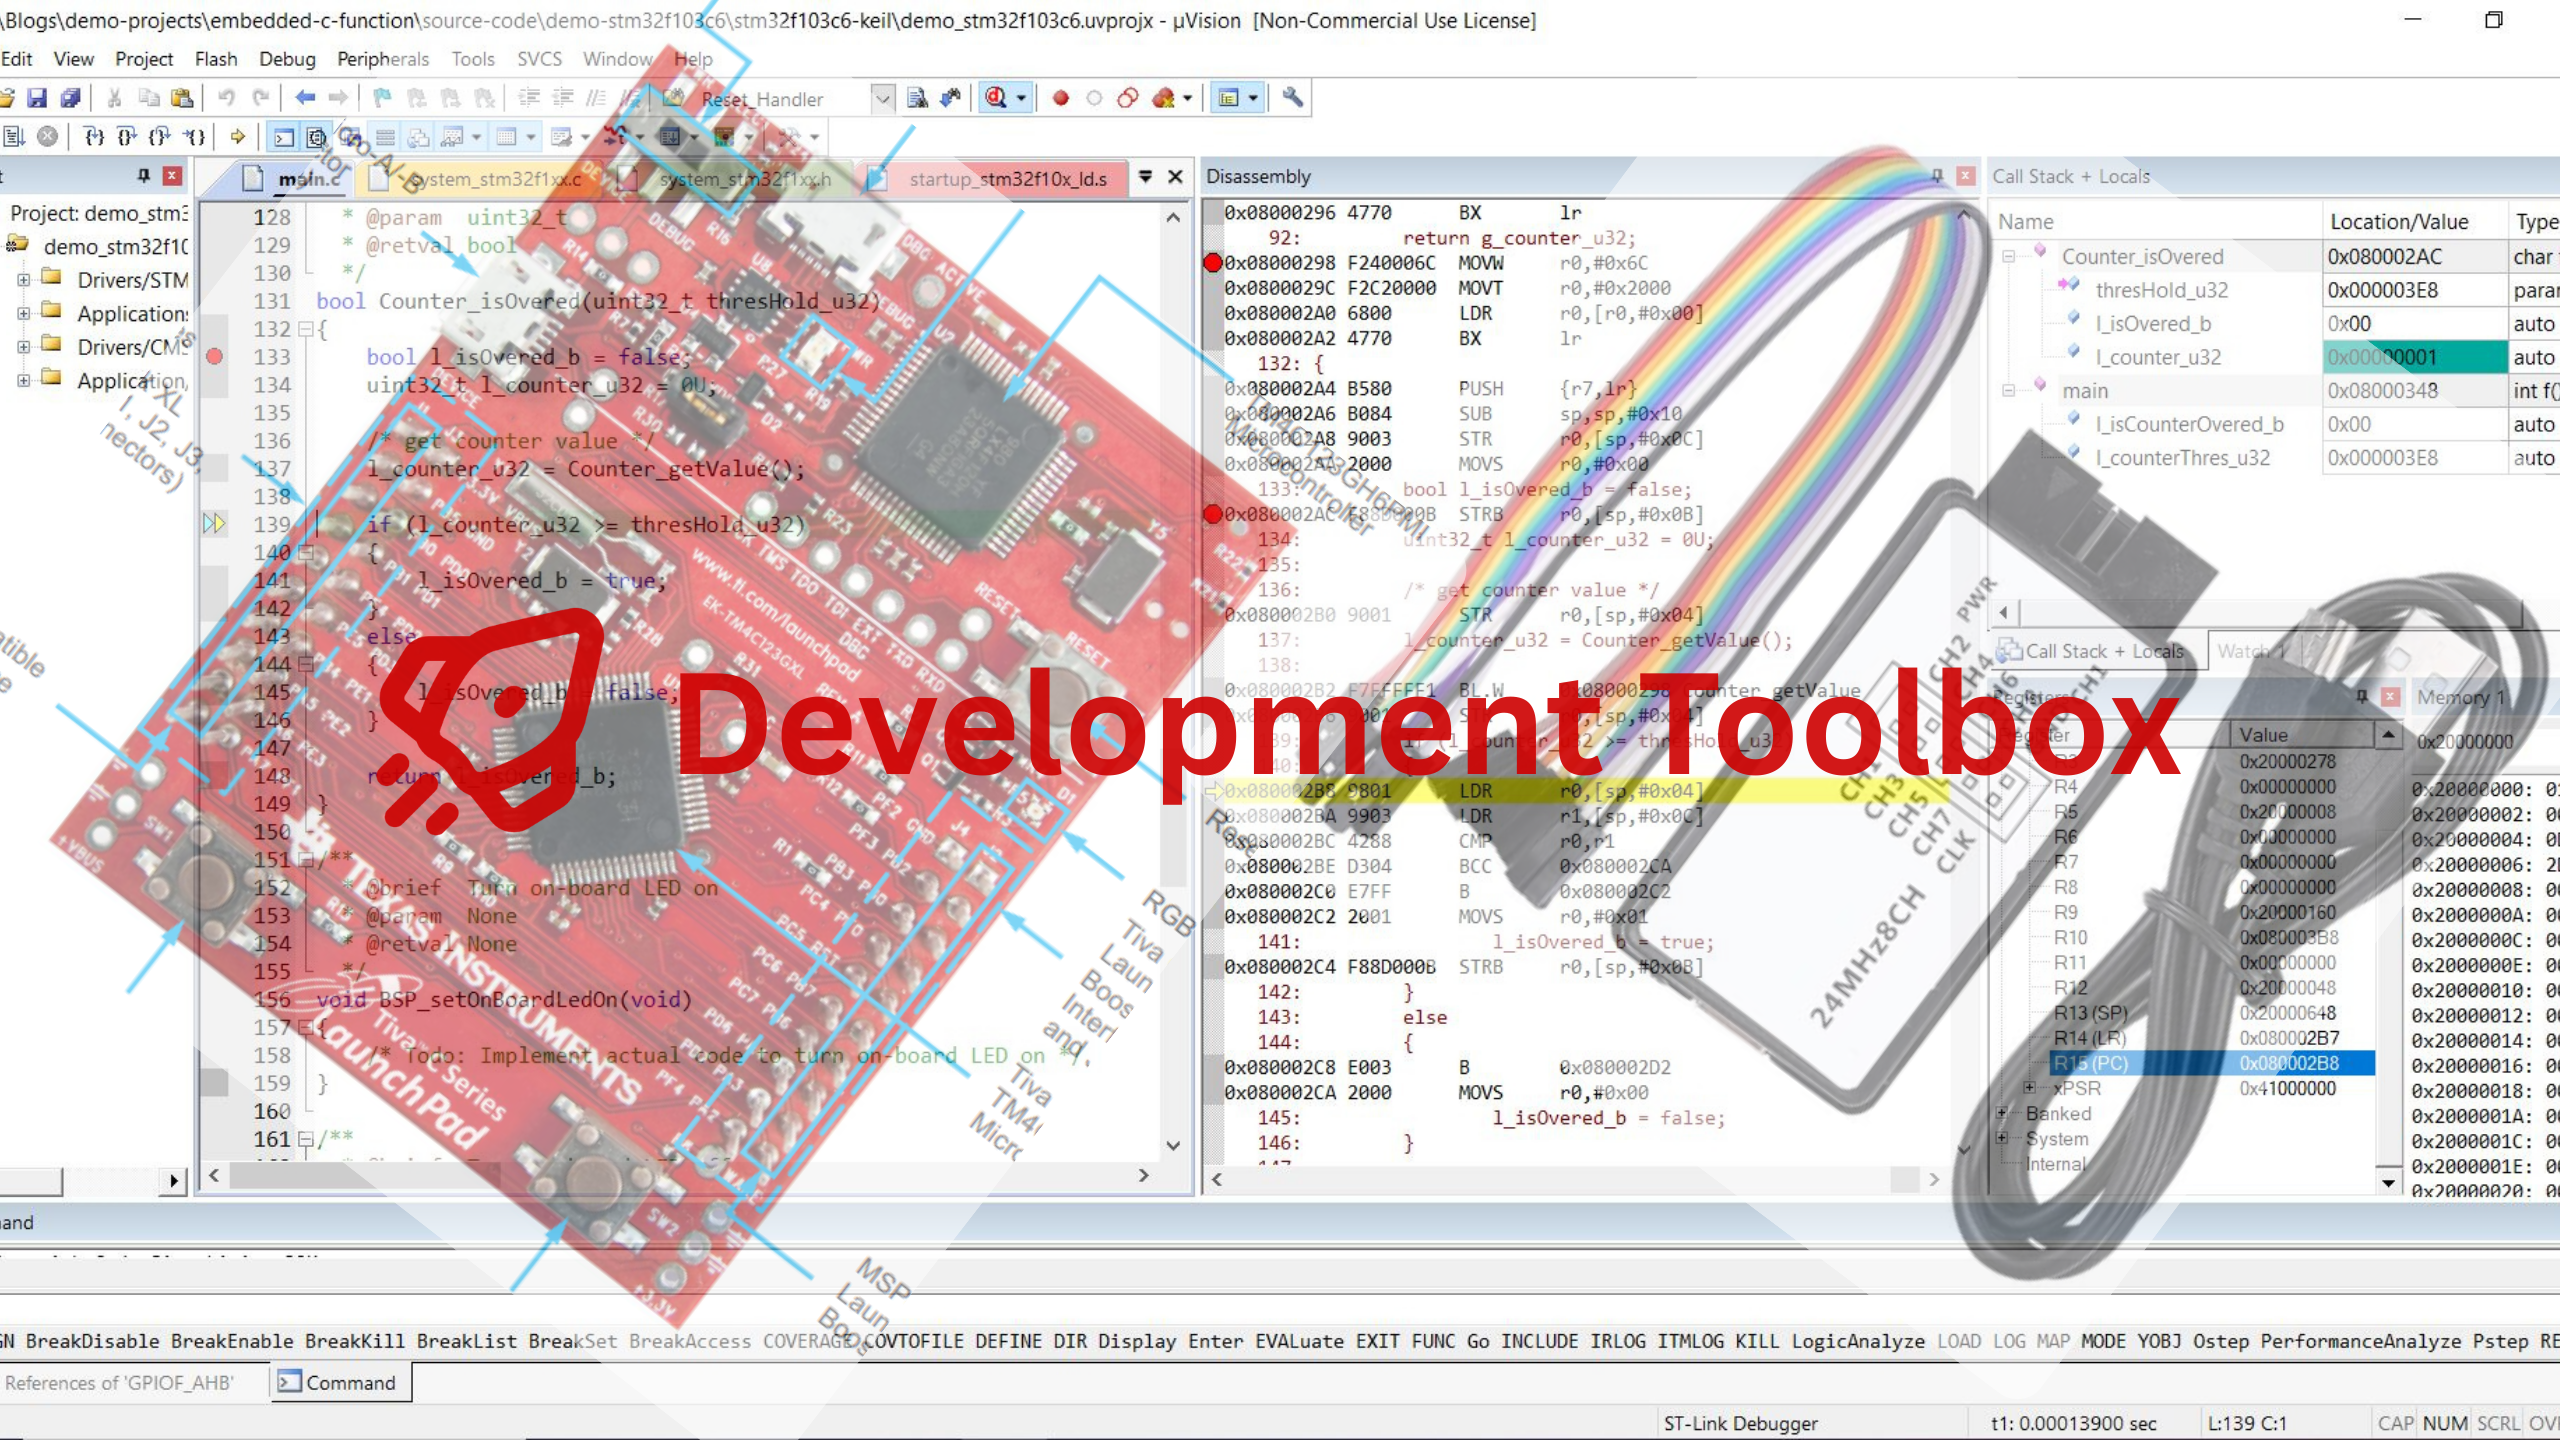The height and width of the screenshot is (1440, 2560).
Task: Toggle the Command Window toolbar icon
Action: pyautogui.click(x=284, y=137)
